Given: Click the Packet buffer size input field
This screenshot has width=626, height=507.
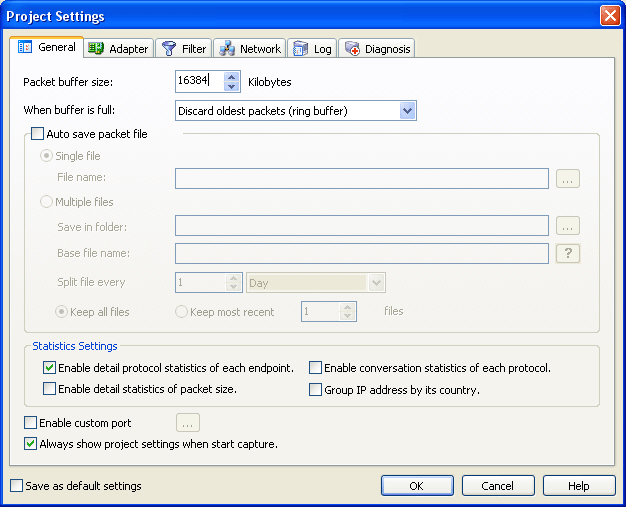Looking at the screenshot, I should 198,82.
